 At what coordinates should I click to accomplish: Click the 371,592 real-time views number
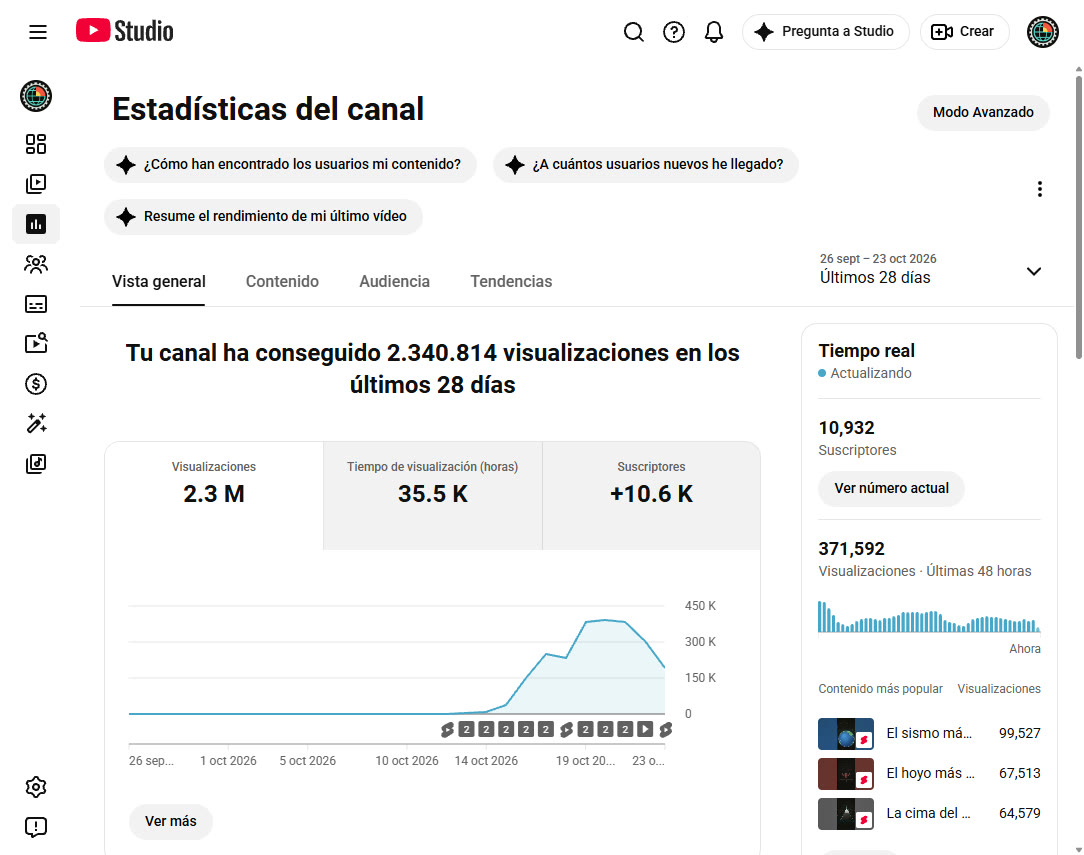click(851, 549)
